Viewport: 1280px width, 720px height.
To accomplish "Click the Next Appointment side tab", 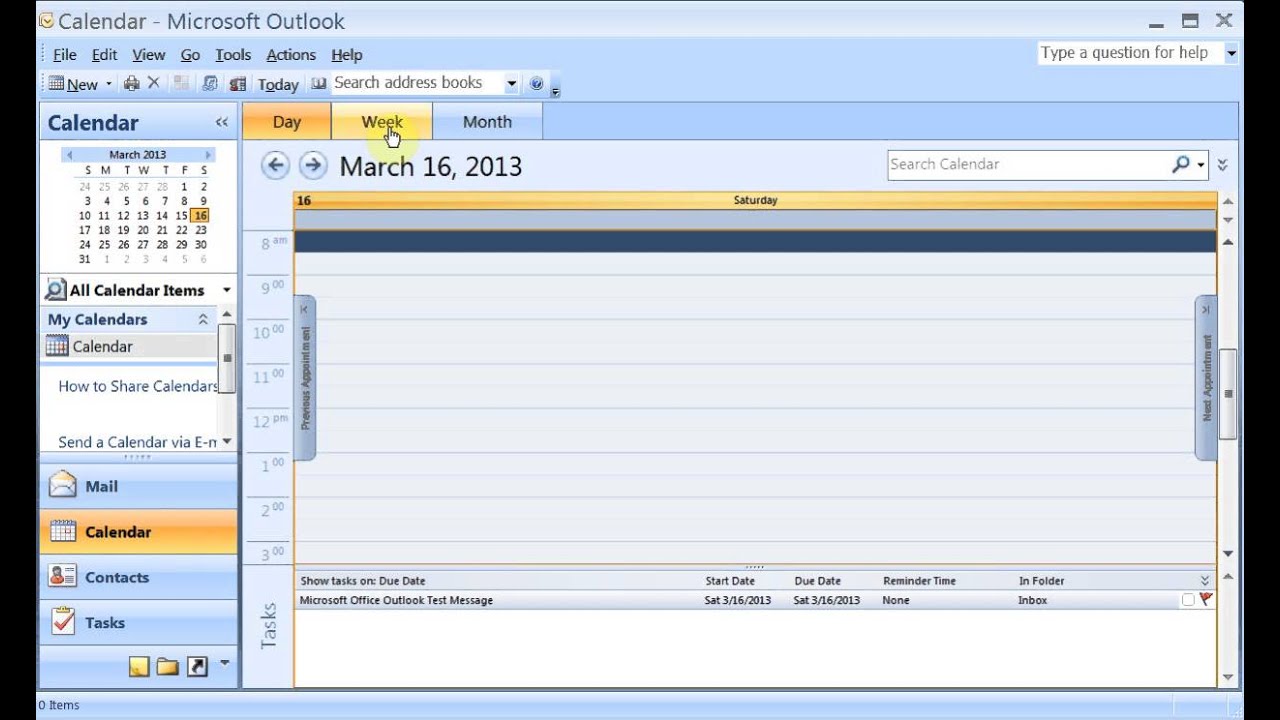I will pyautogui.click(x=1206, y=378).
